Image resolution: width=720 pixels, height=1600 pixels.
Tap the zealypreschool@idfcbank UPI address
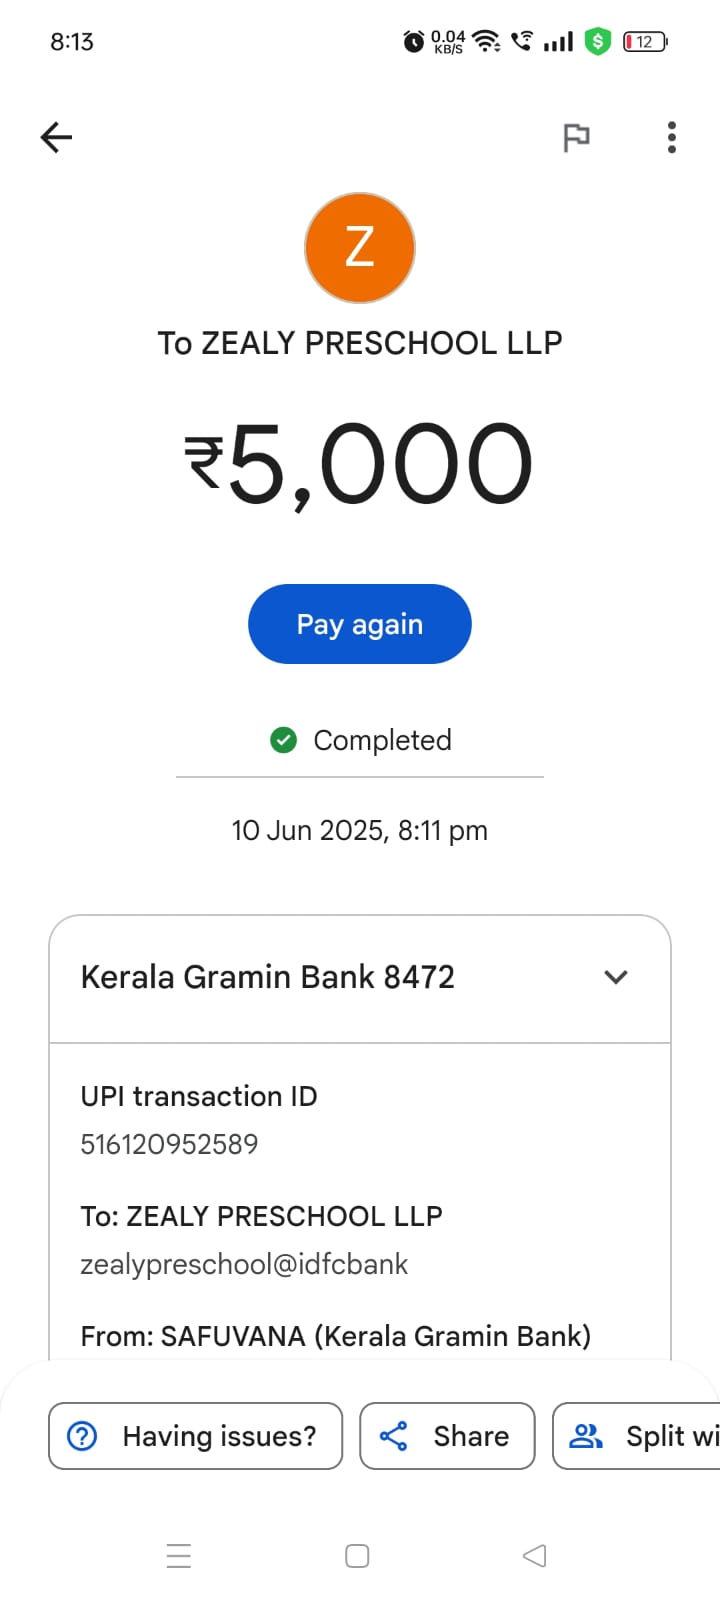coord(244,1264)
